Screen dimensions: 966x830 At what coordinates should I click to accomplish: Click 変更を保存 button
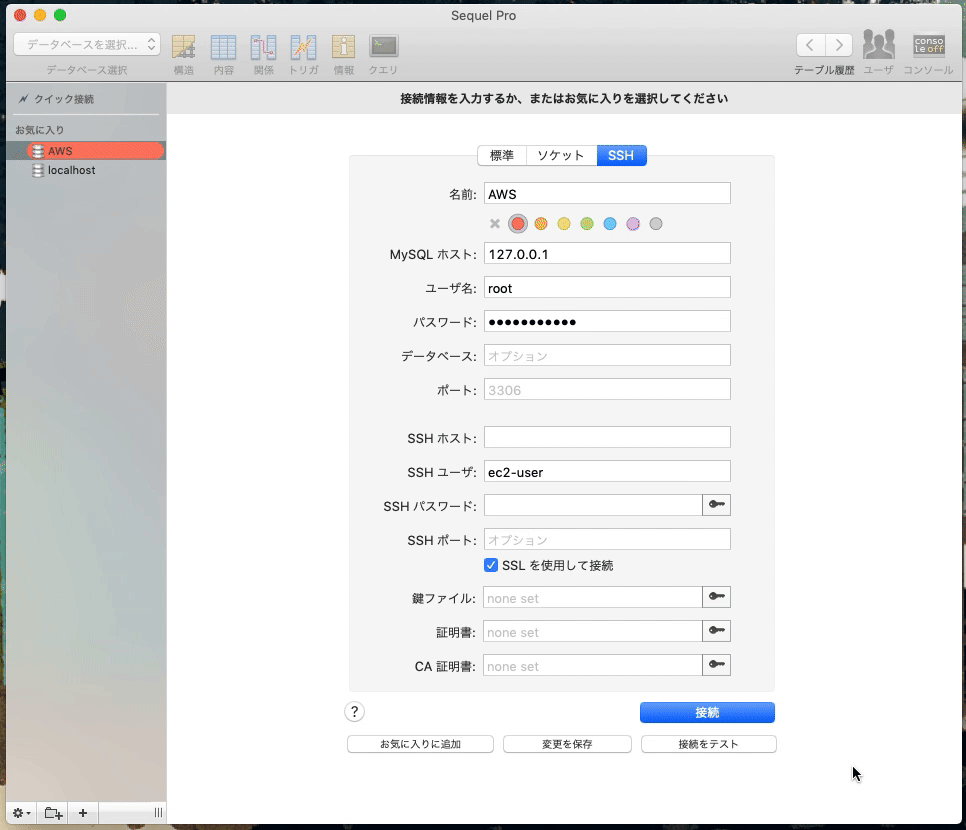567,744
